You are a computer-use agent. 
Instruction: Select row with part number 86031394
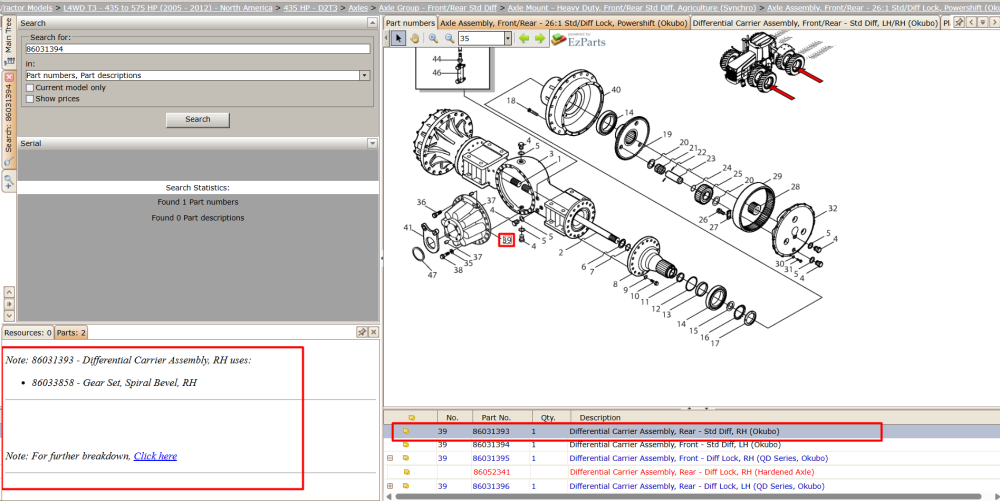point(691,445)
